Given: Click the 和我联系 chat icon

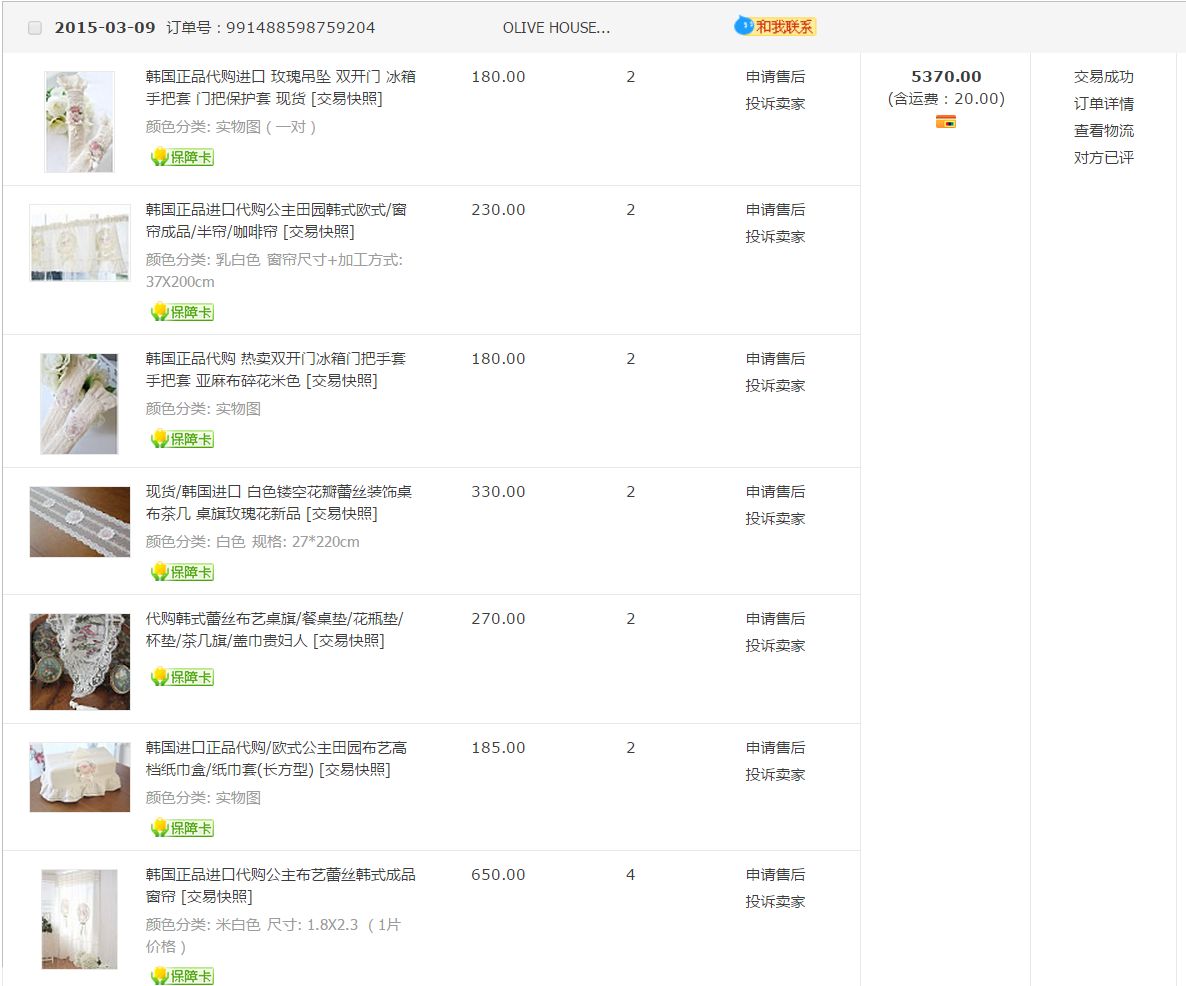Looking at the screenshot, I should click(775, 27).
